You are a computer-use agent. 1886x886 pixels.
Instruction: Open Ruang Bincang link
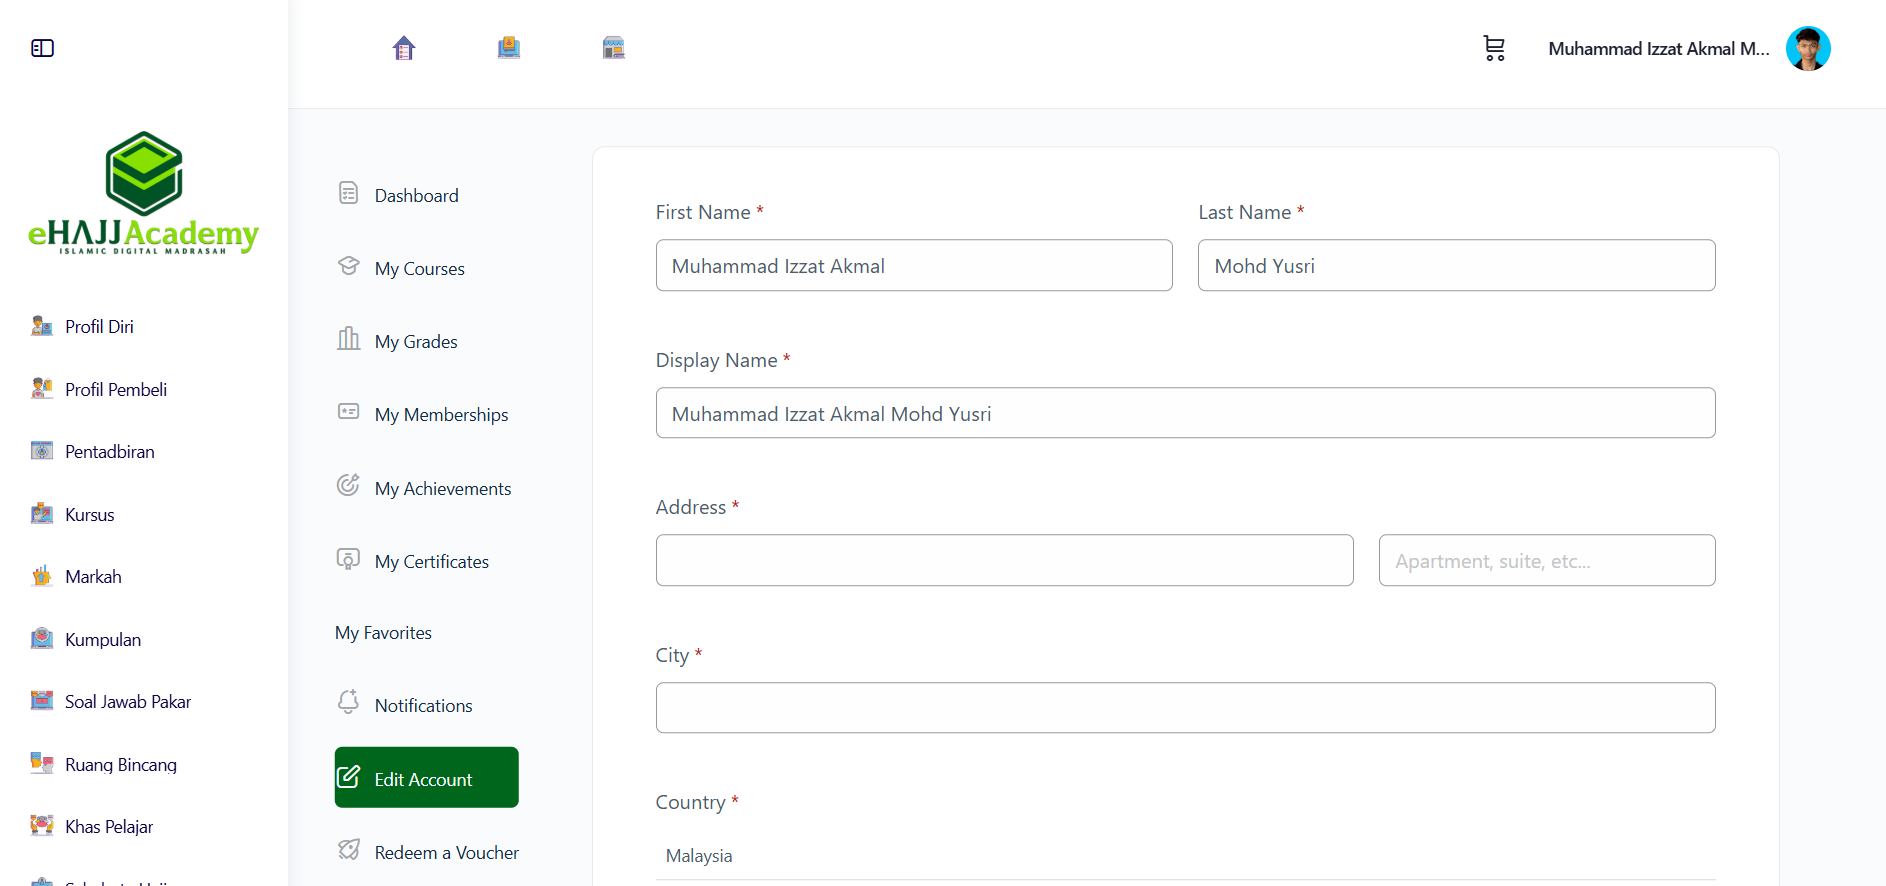tap(120, 764)
